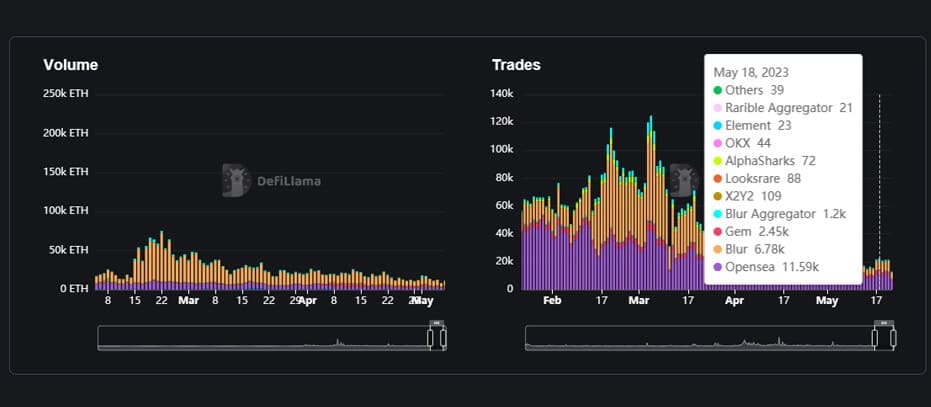Screen dimensions: 931x407
Task: Click the Looksrare dot in tooltip
Action: (717, 179)
